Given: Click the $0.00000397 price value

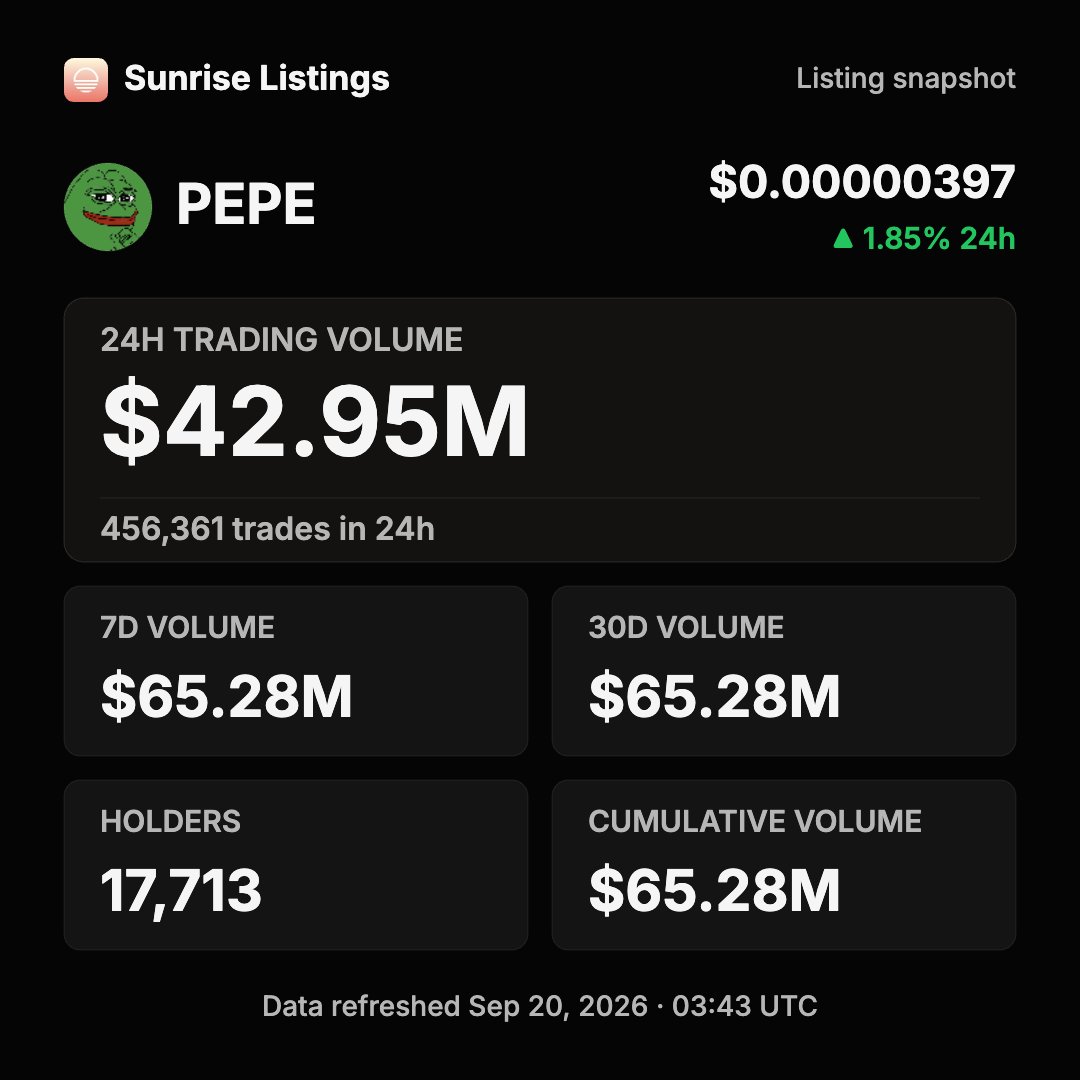Looking at the screenshot, I should (x=862, y=182).
